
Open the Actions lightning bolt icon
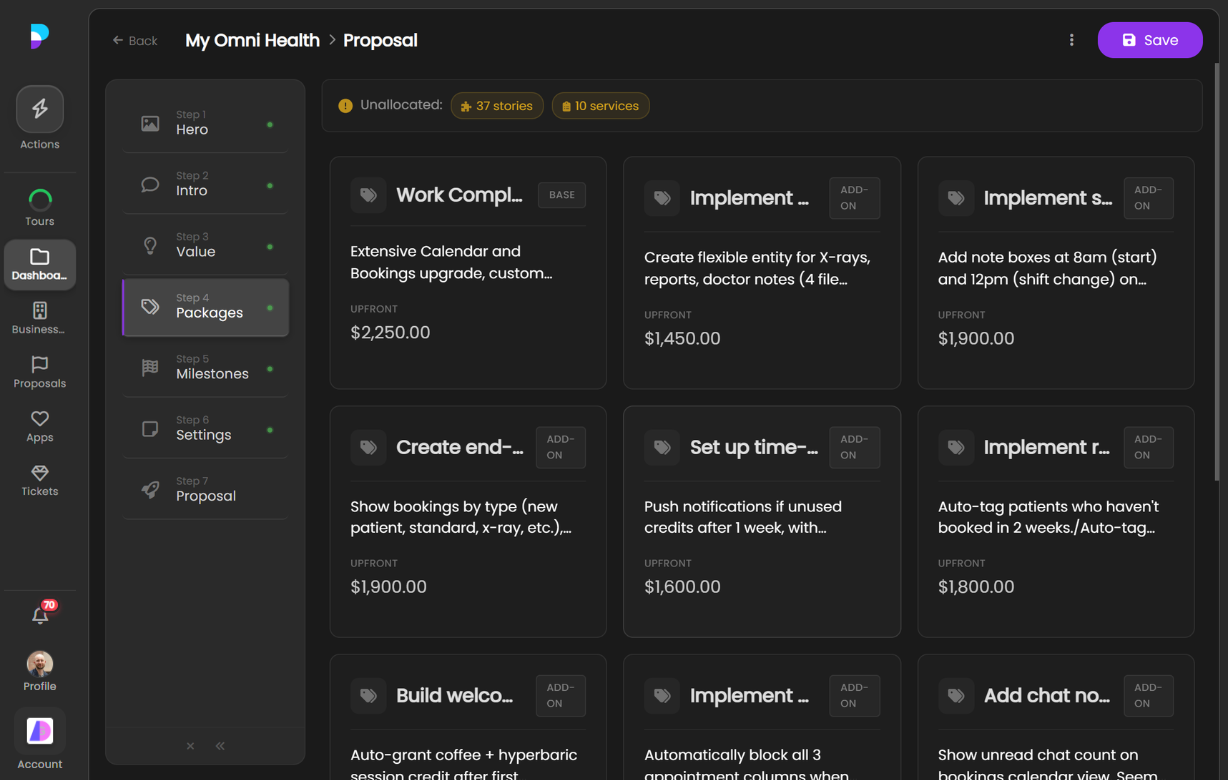(x=40, y=110)
